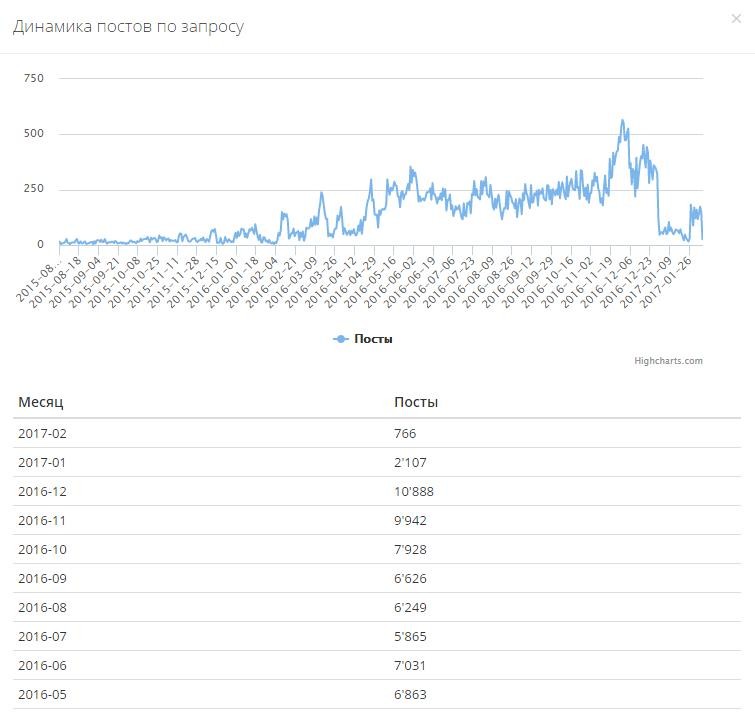Click the Месяц column header
755x715 pixels.
coord(40,402)
